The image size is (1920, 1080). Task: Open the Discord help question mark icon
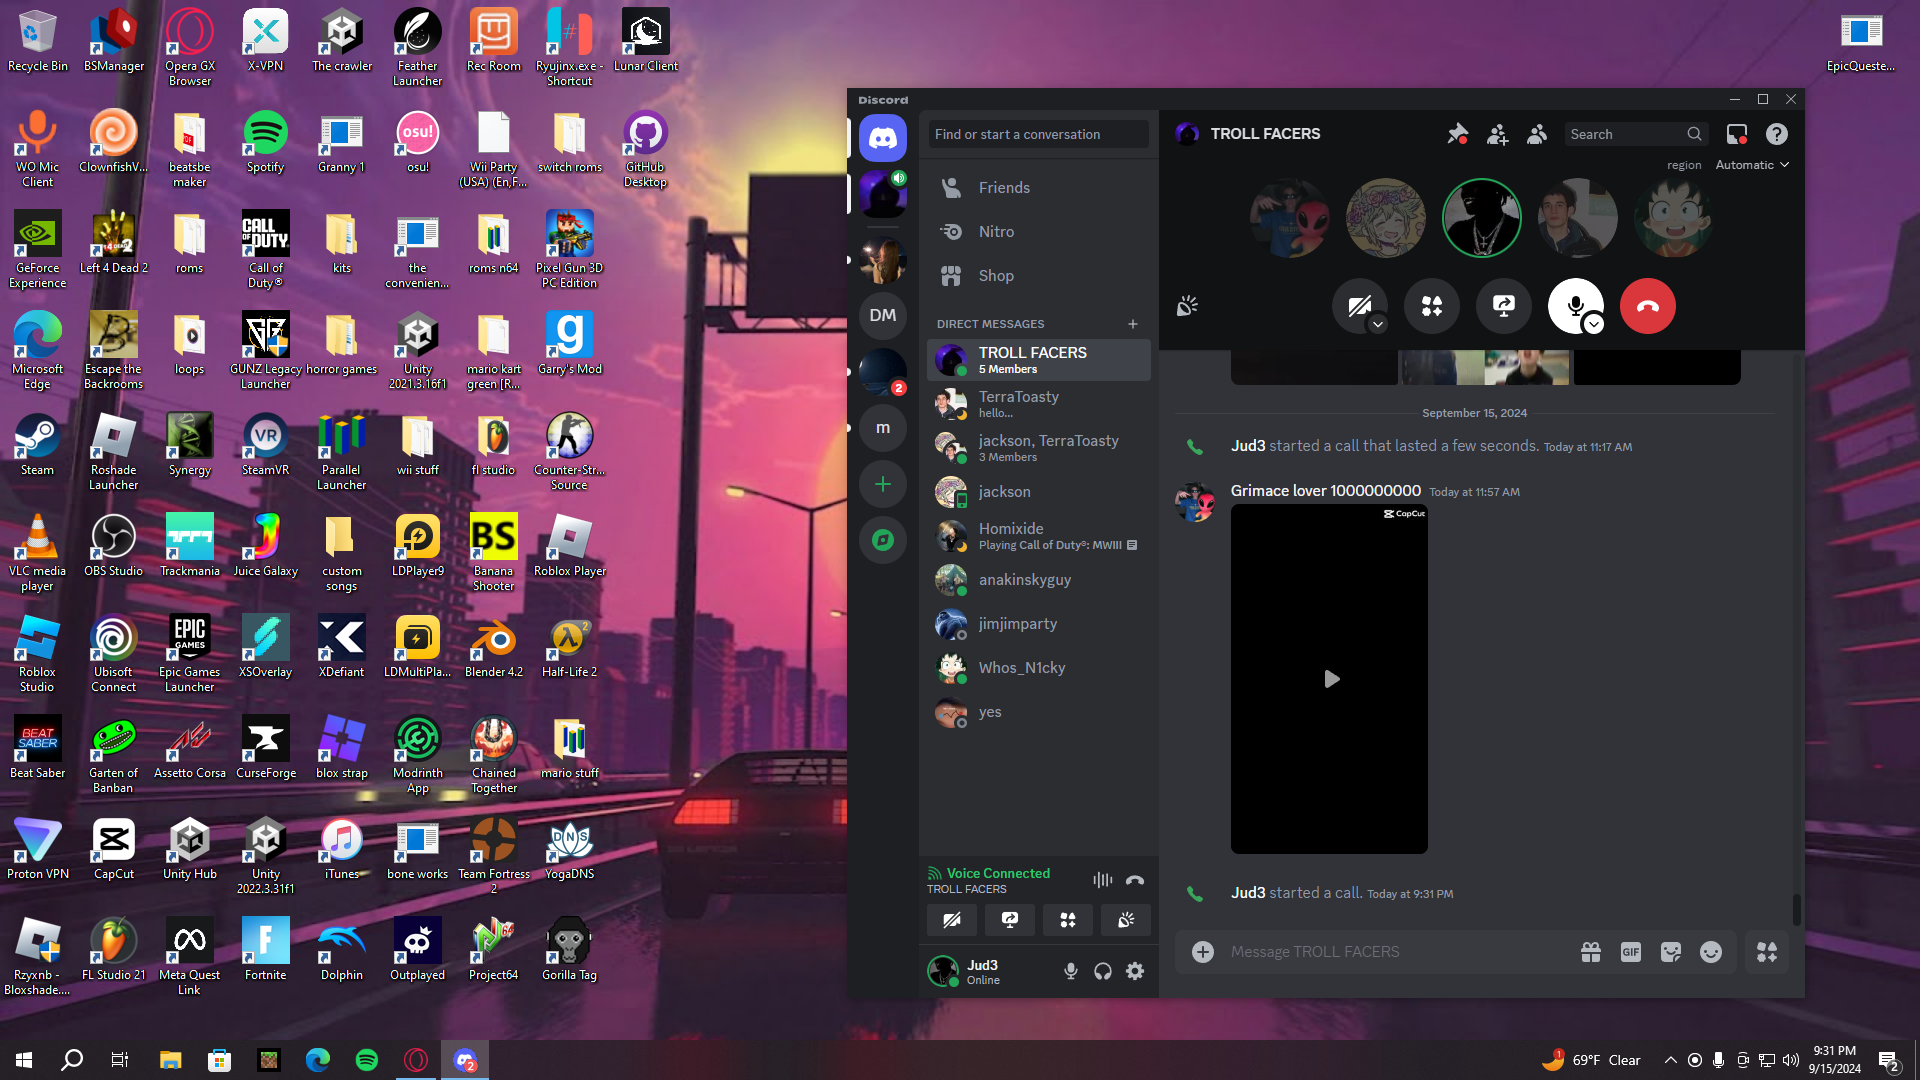(1776, 134)
